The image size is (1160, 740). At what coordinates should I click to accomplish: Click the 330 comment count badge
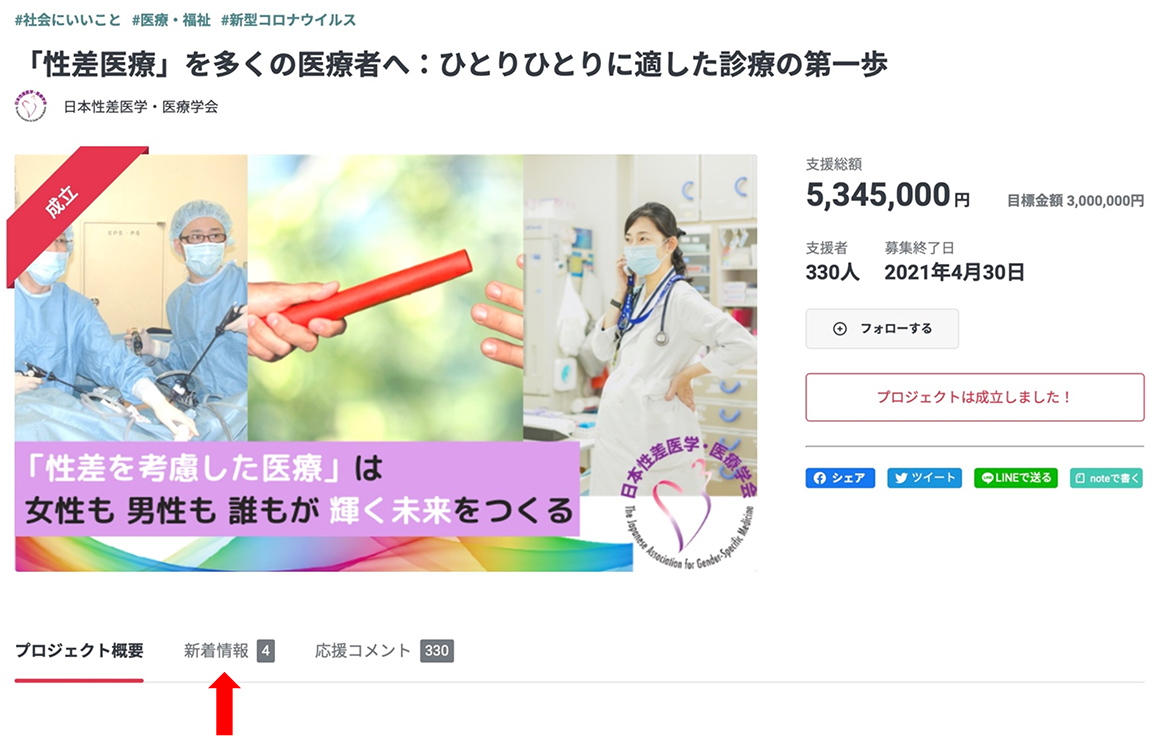click(x=436, y=650)
